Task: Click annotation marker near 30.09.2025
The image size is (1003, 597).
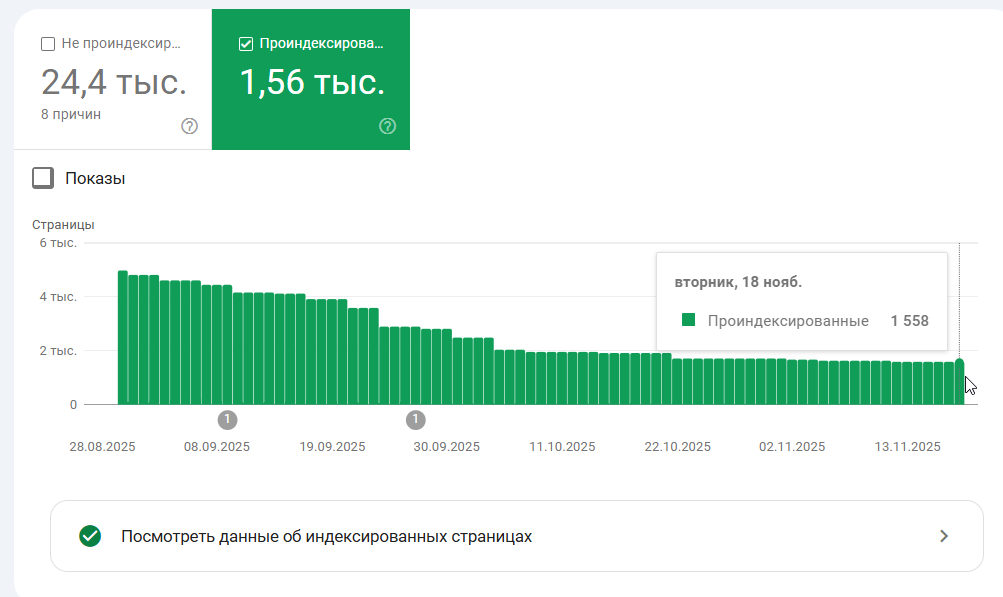Action: 416,419
